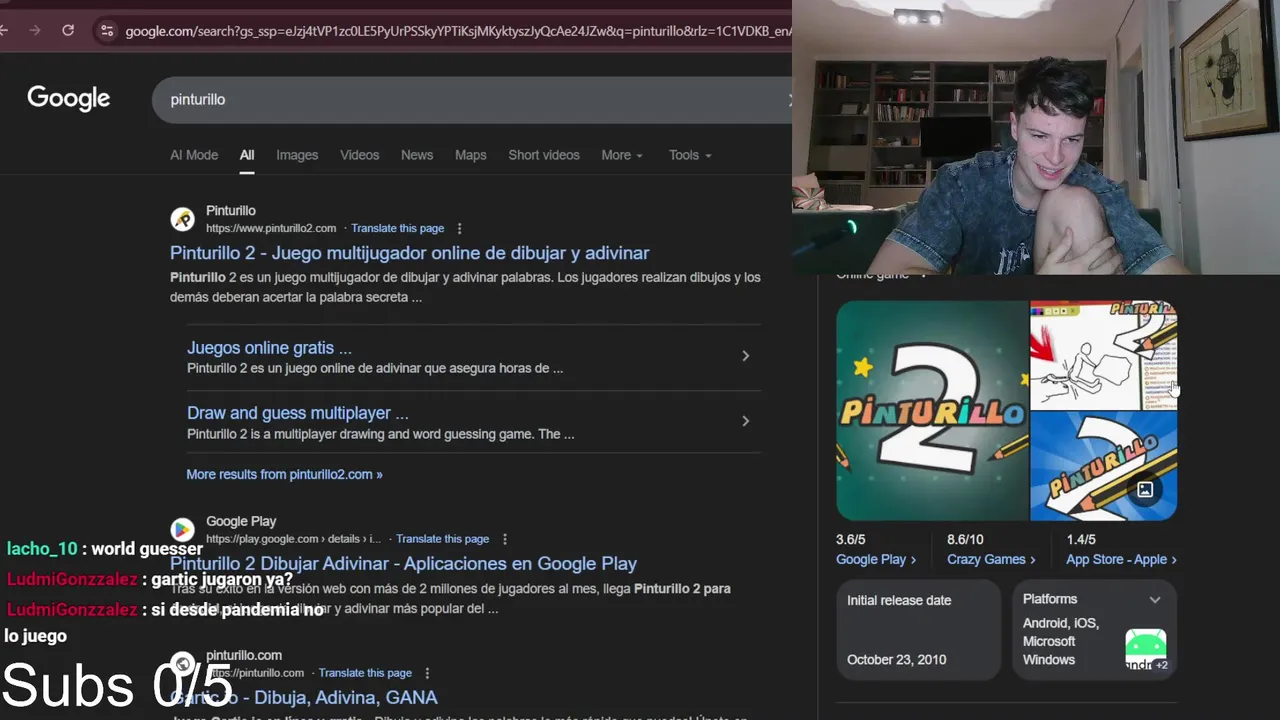
Task: Click the Android, iOS, Microsoft Windows text
Action: [x=1061, y=641]
